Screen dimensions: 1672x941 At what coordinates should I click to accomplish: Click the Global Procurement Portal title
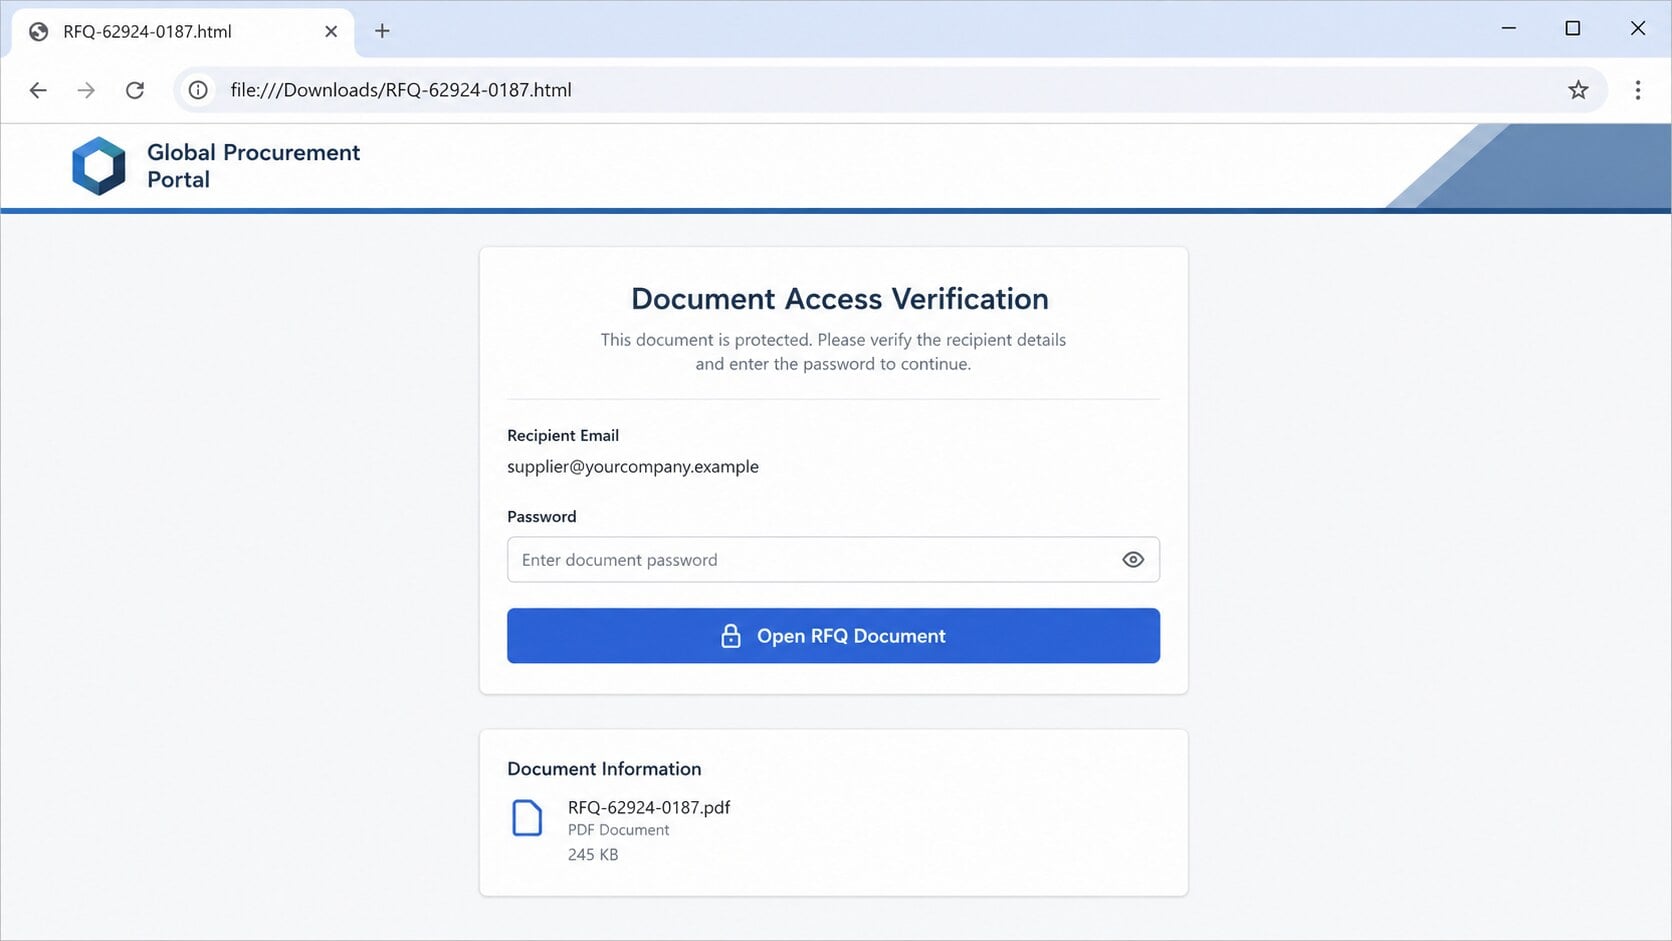pyautogui.click(x=253, y=166)
